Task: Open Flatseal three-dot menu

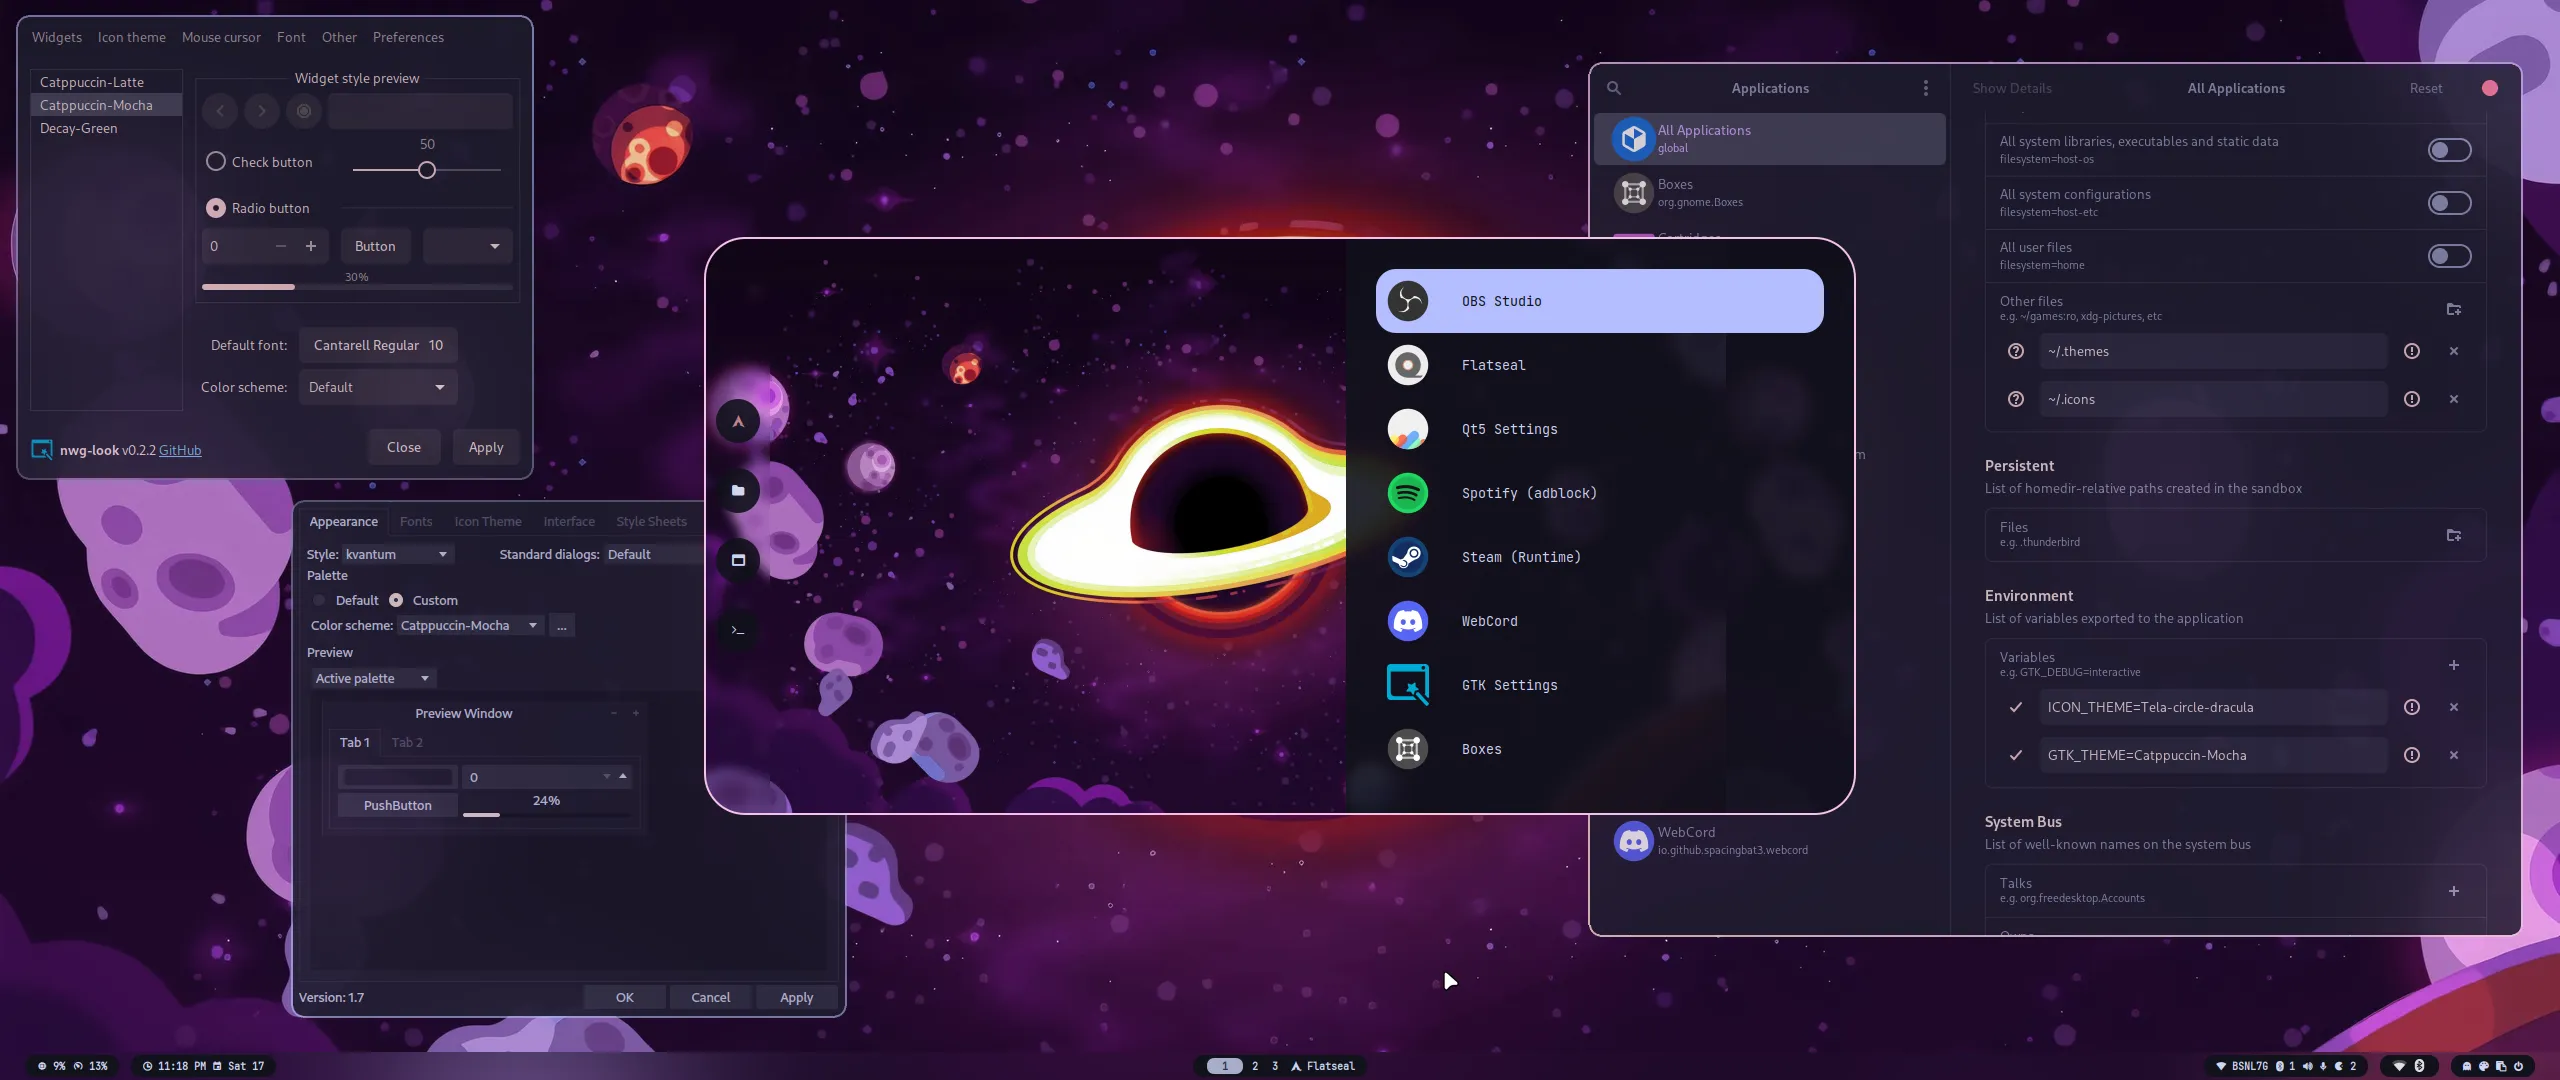Action: pos(1925,88)
